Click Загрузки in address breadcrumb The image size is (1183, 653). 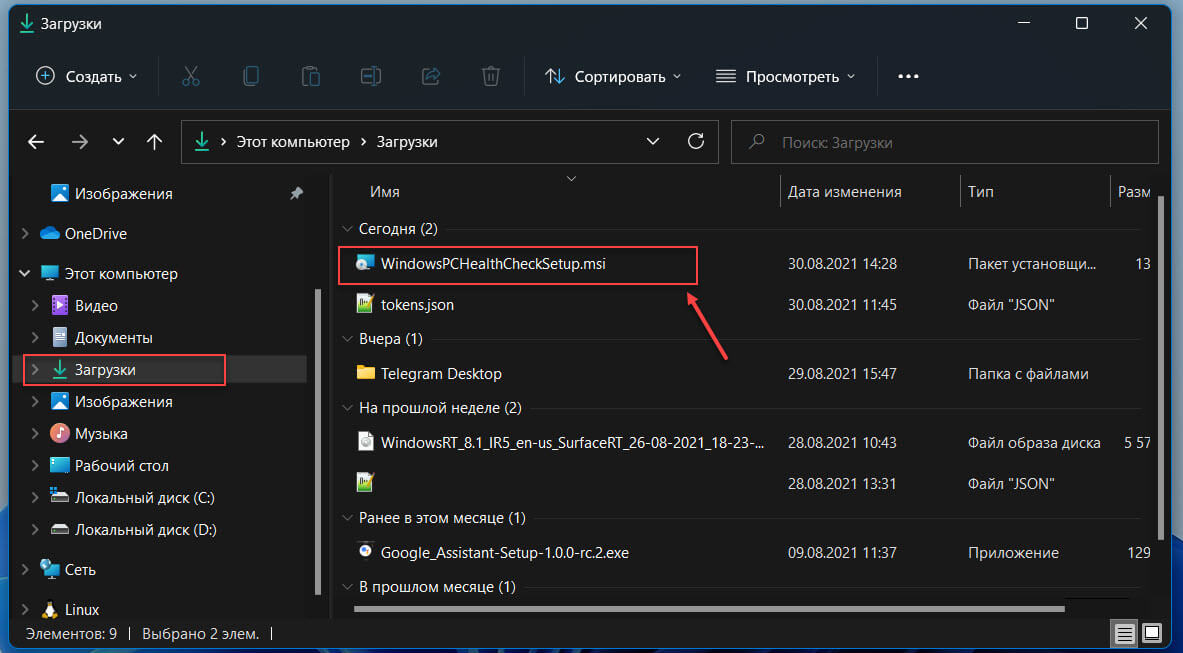[407, 142]
